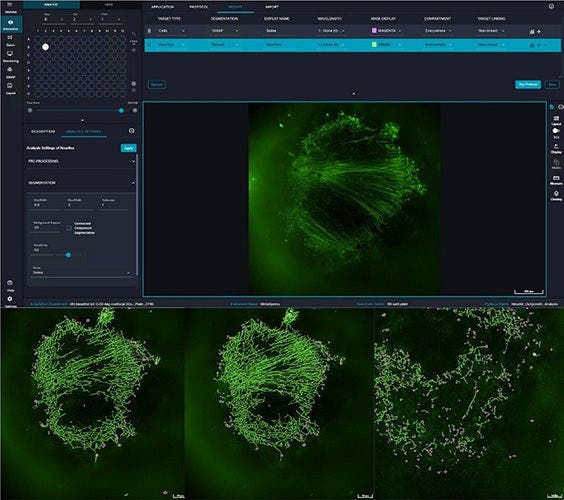Click copy icon in Cells row
The height and width of the screenshot is (500, 564).
point(532,32)
